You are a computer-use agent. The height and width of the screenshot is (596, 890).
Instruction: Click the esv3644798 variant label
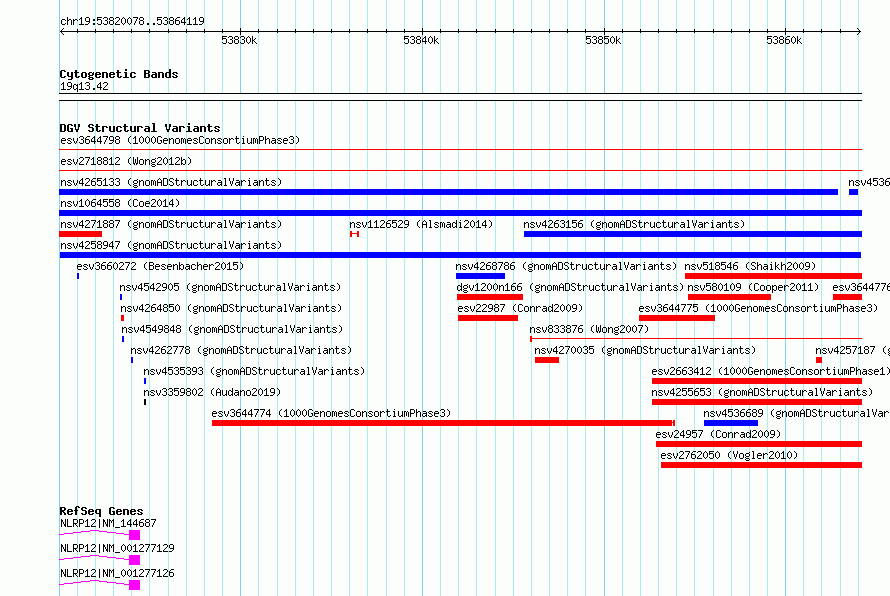179,140
